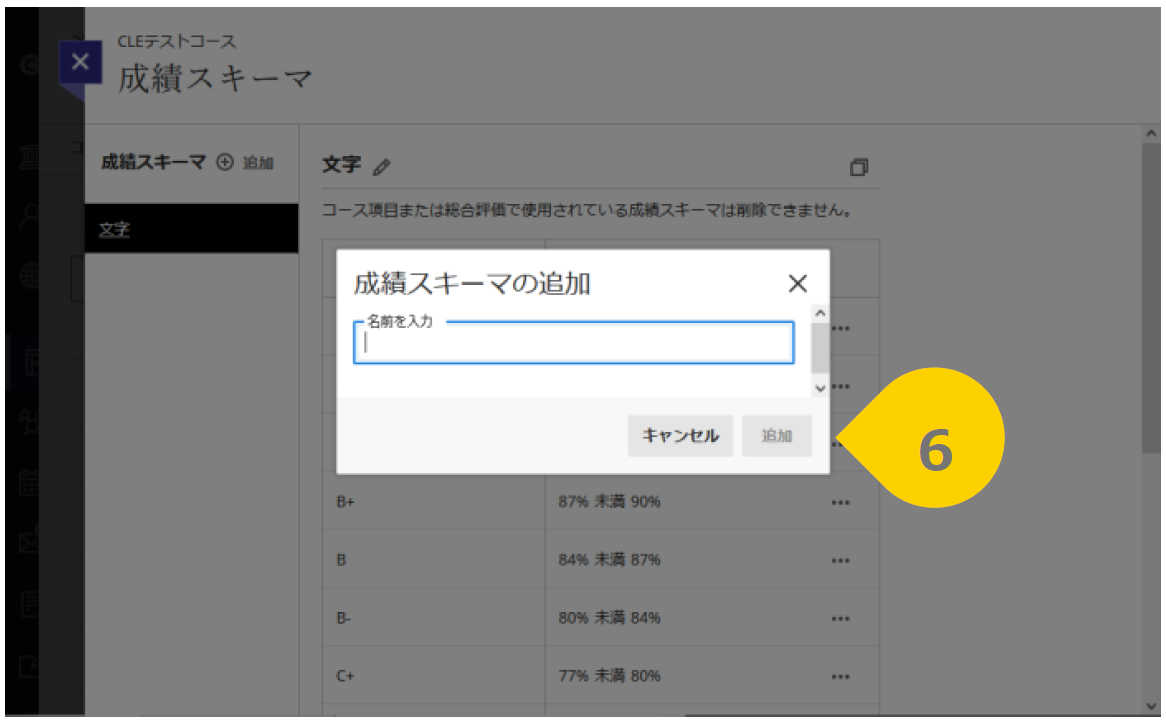Image resolution: width=1166 pixels, height=723 pixels.
Task: Open the more options menu for B+ row
Action: click(840, 503)
